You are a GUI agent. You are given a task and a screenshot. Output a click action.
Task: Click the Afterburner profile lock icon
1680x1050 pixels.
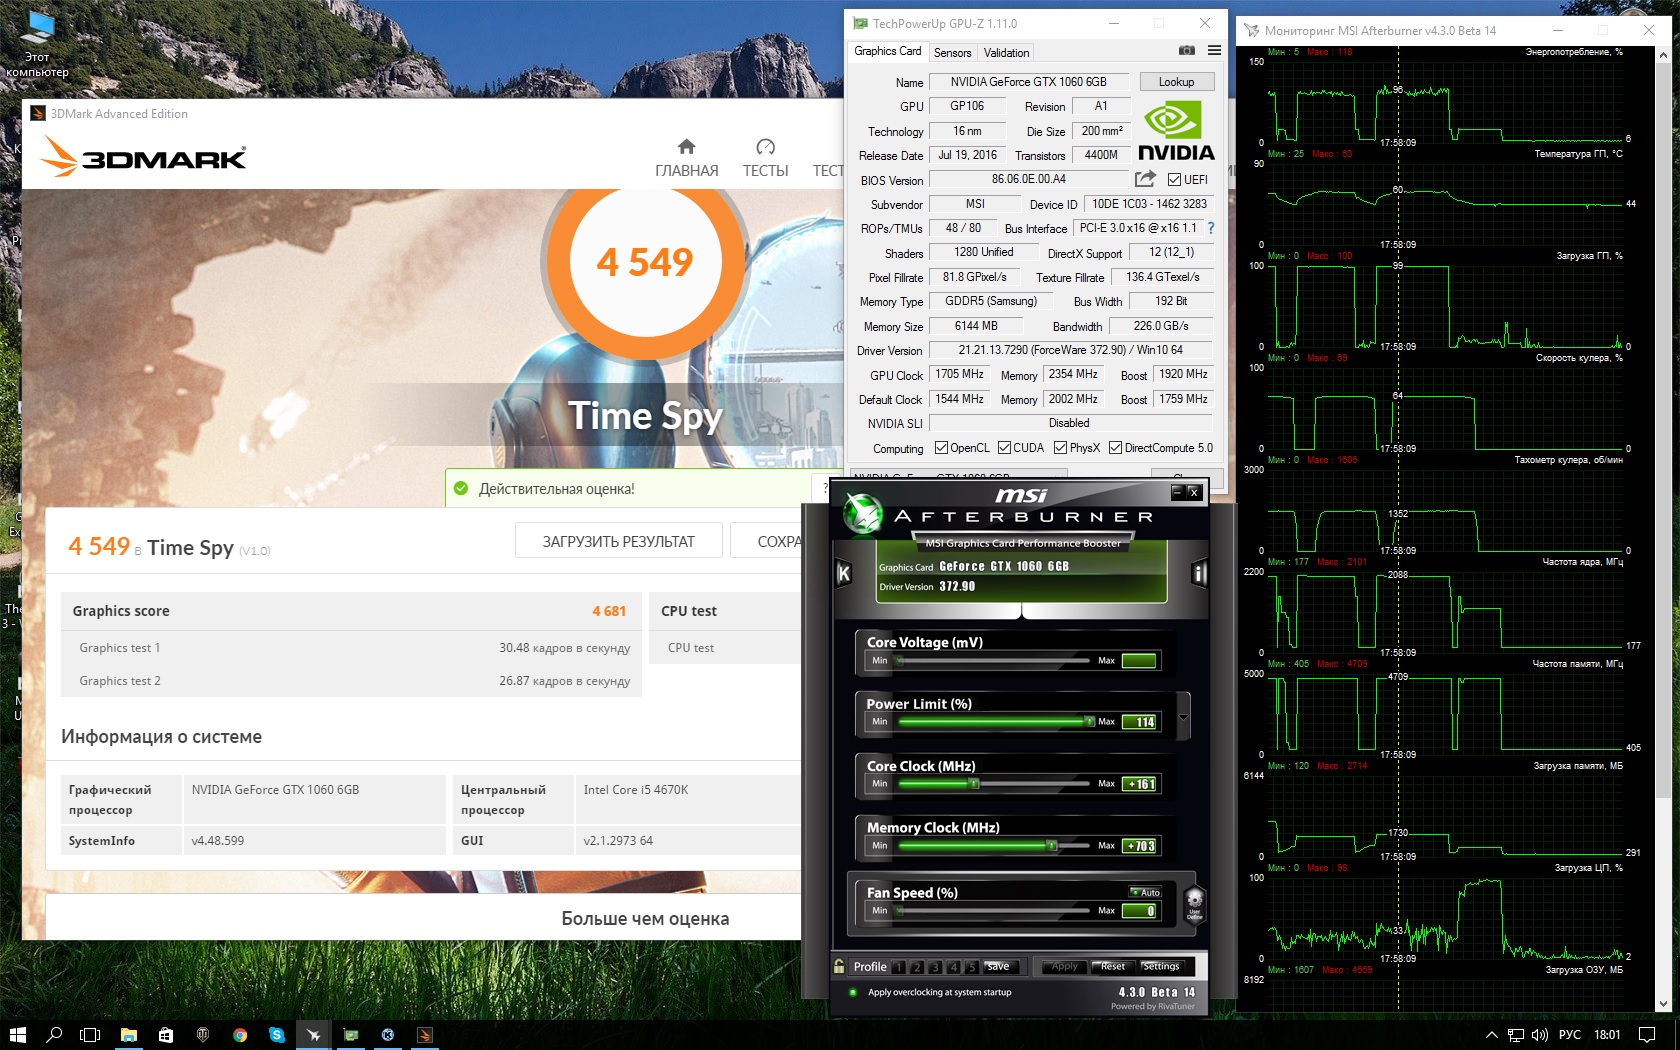pyautogui.click(x=839, y=966)
